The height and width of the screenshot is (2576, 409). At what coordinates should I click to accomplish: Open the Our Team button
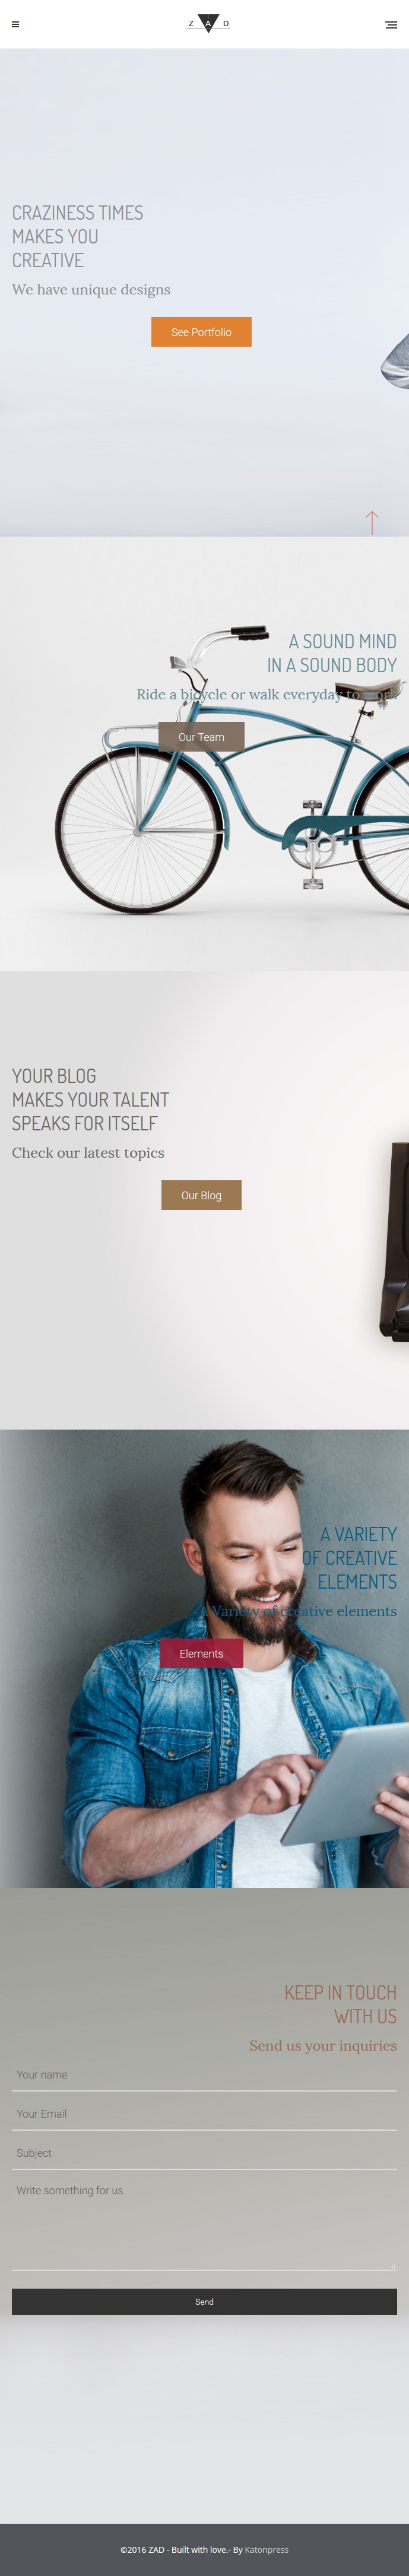[201, 737]
